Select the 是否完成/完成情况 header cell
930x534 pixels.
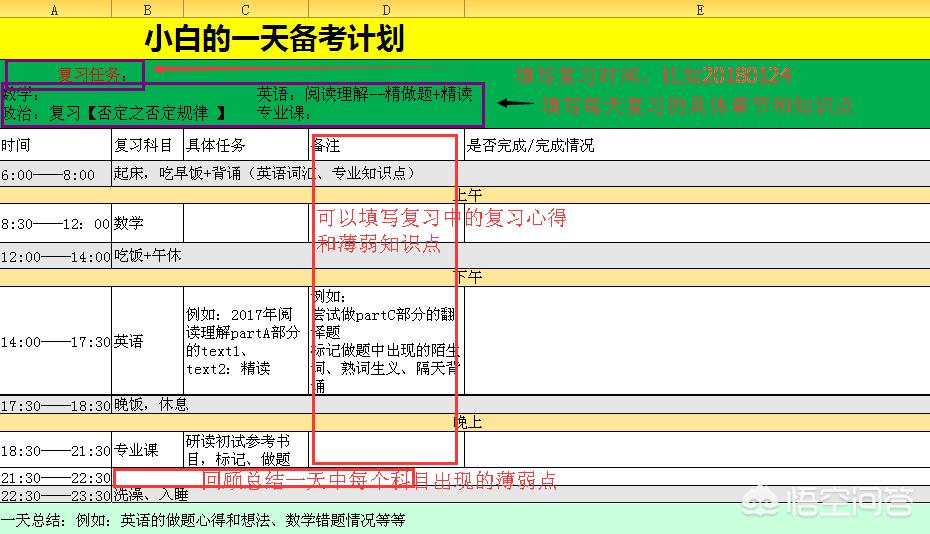[x=698, y=145]
